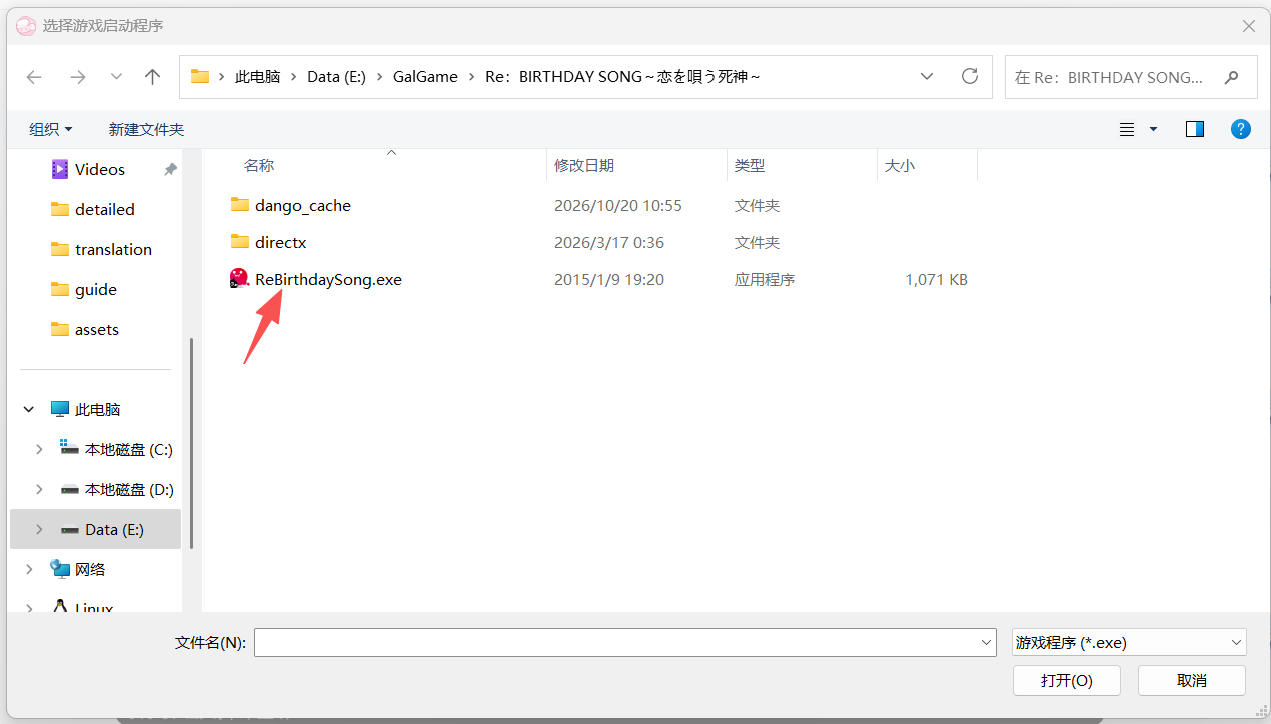Go back with the left arrow button
The height and width of the screenshot is (724, 1271).
pos(34,77)
